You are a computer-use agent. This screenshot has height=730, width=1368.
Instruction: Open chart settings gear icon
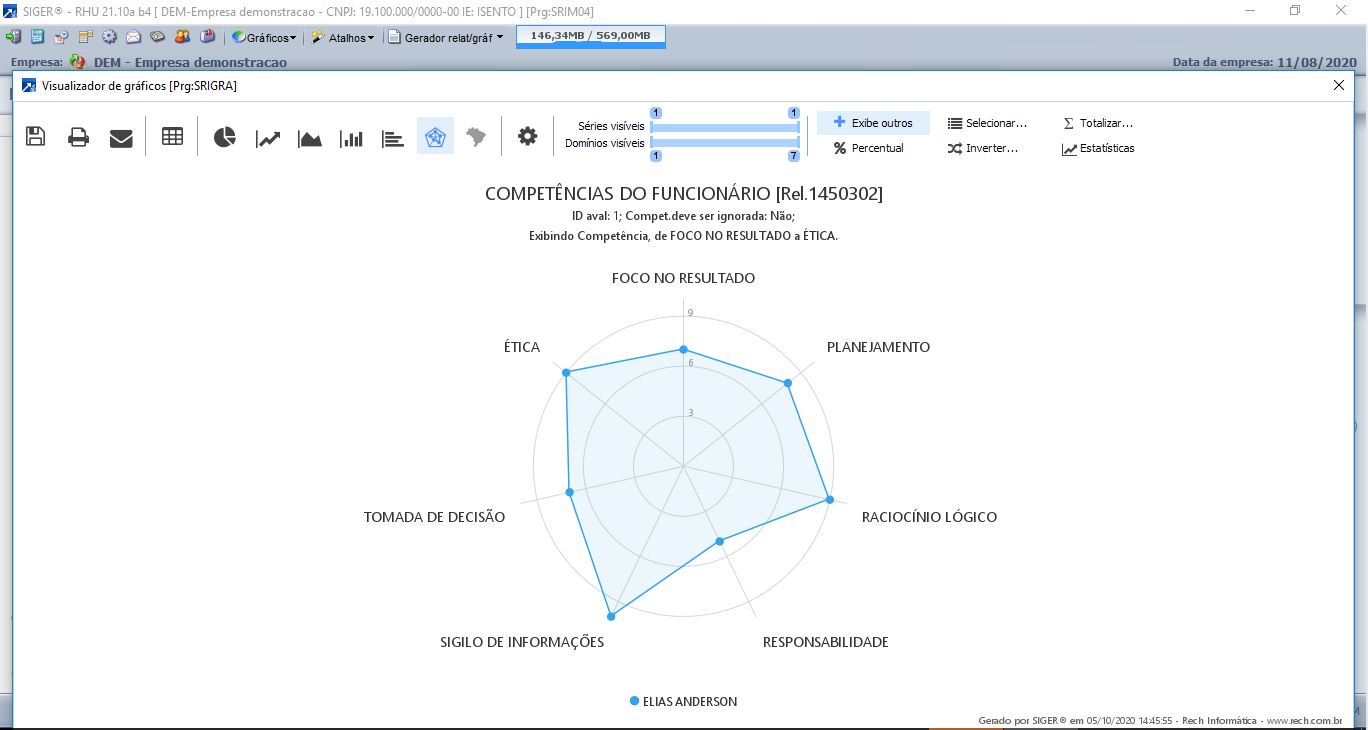tap(527, 137)
